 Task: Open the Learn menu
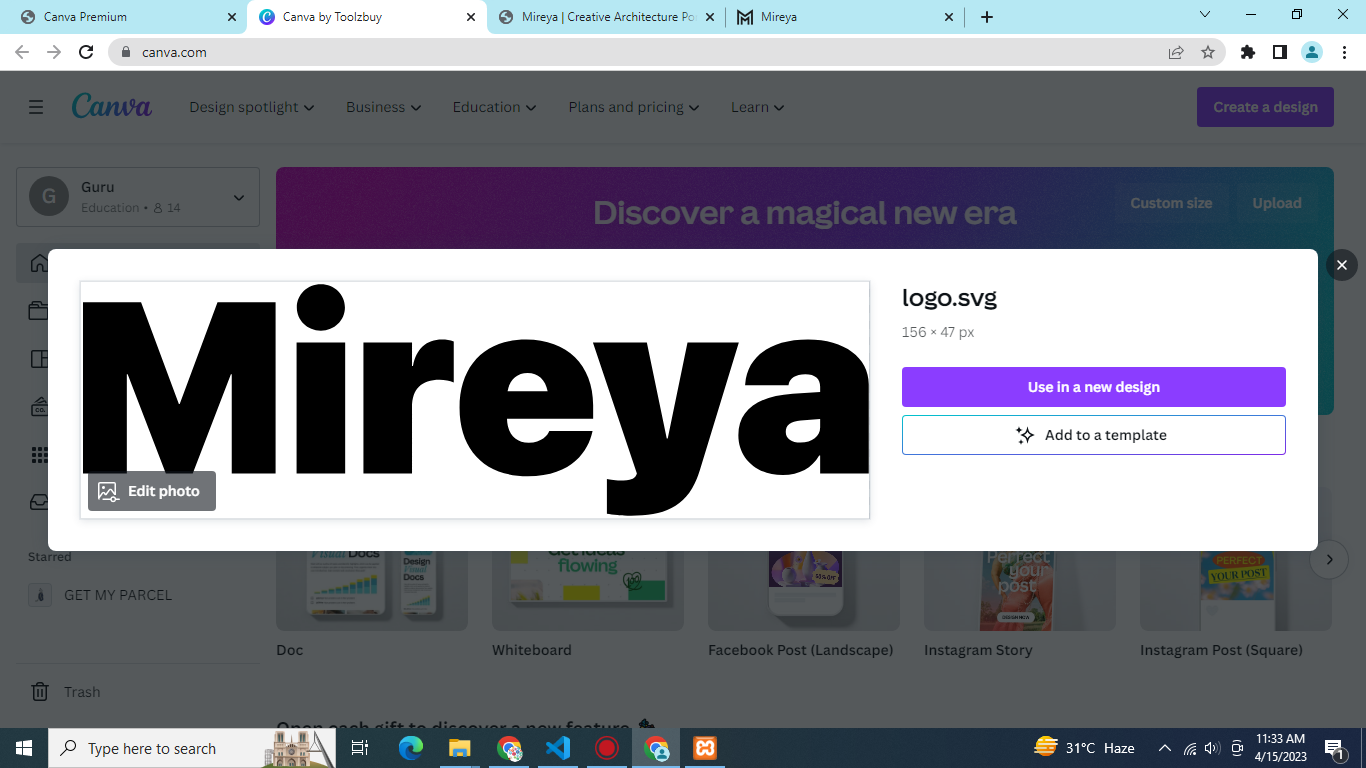pyautogui.click(x=757, y=107)
